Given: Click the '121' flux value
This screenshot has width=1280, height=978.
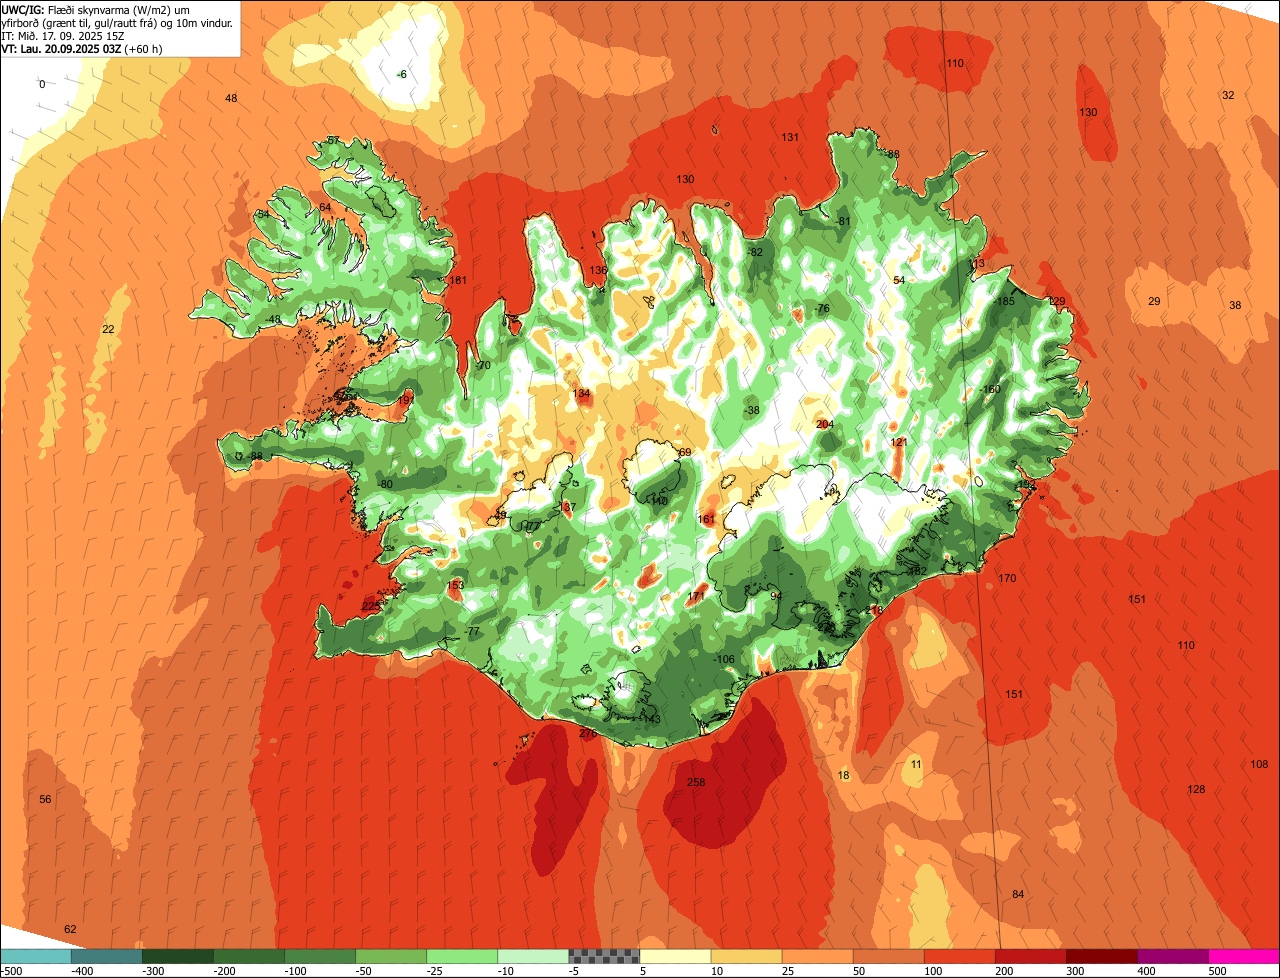Looking at the screenshot, I should coord(899,442).
